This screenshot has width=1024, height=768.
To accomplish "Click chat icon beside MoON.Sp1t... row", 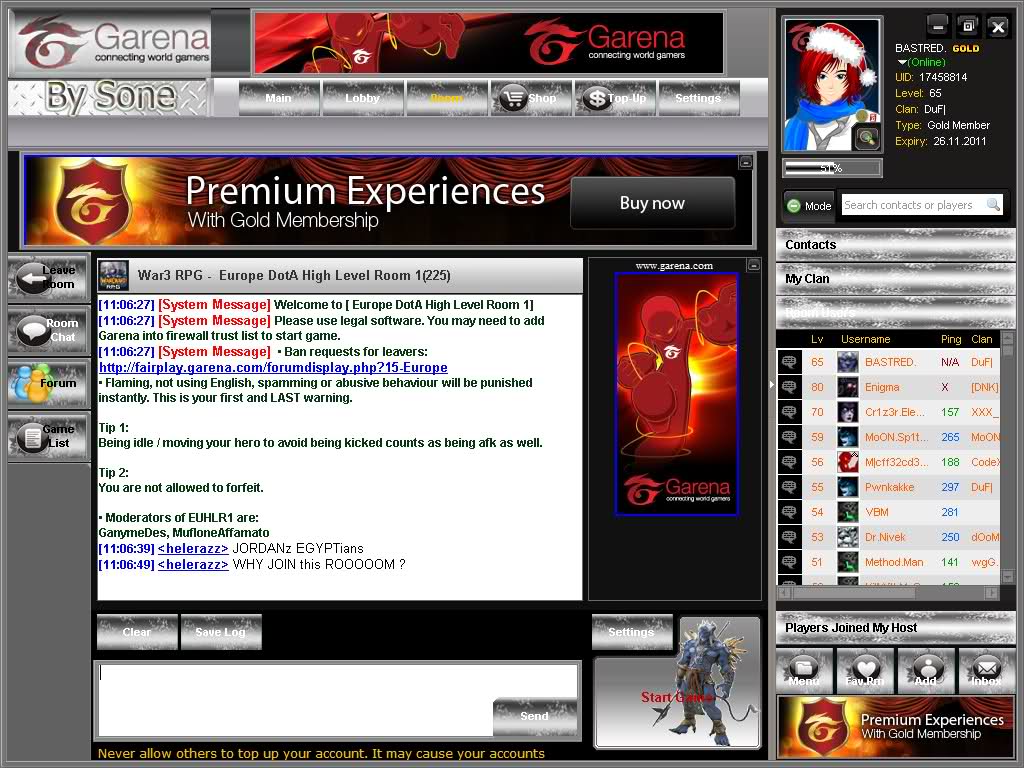I will (x=789, y=437).
